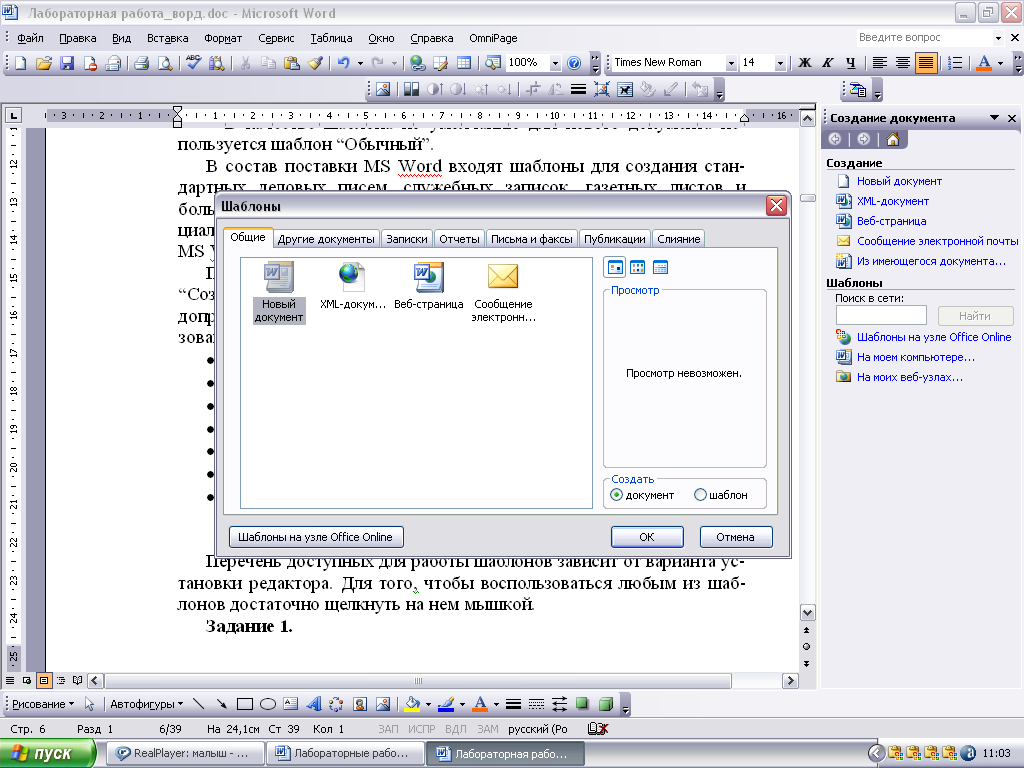Viewport: 1024px width, 768px height.
Task: Click the dialog's 'Шаблоны на узле Office Online' button
Action: coord(316,537)
